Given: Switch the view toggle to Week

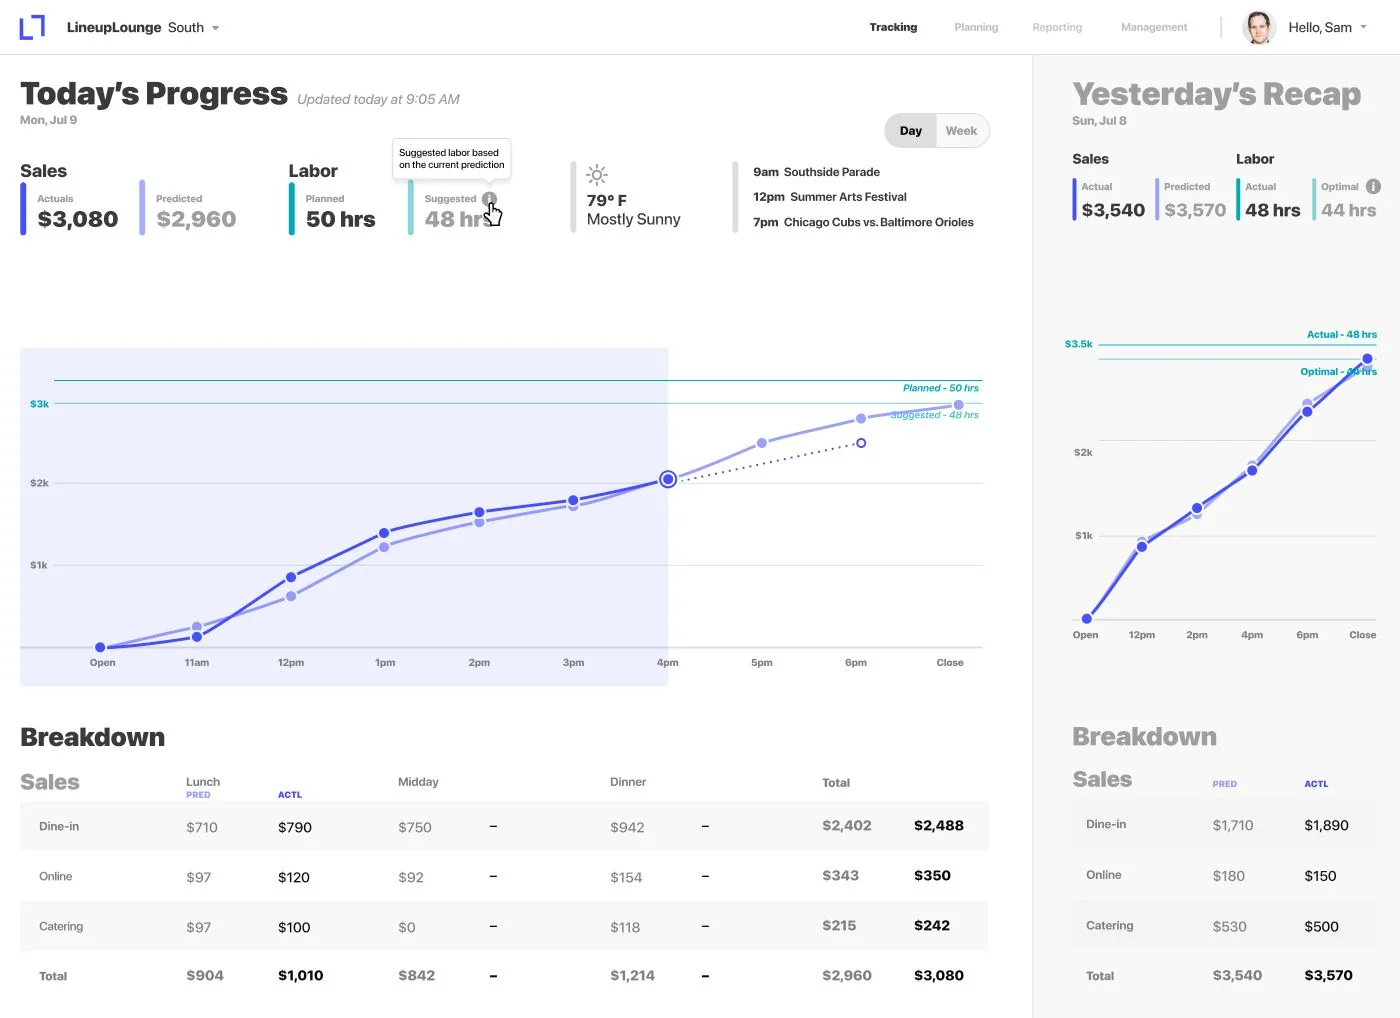Looking at the screenshot, I should [962, 131].
